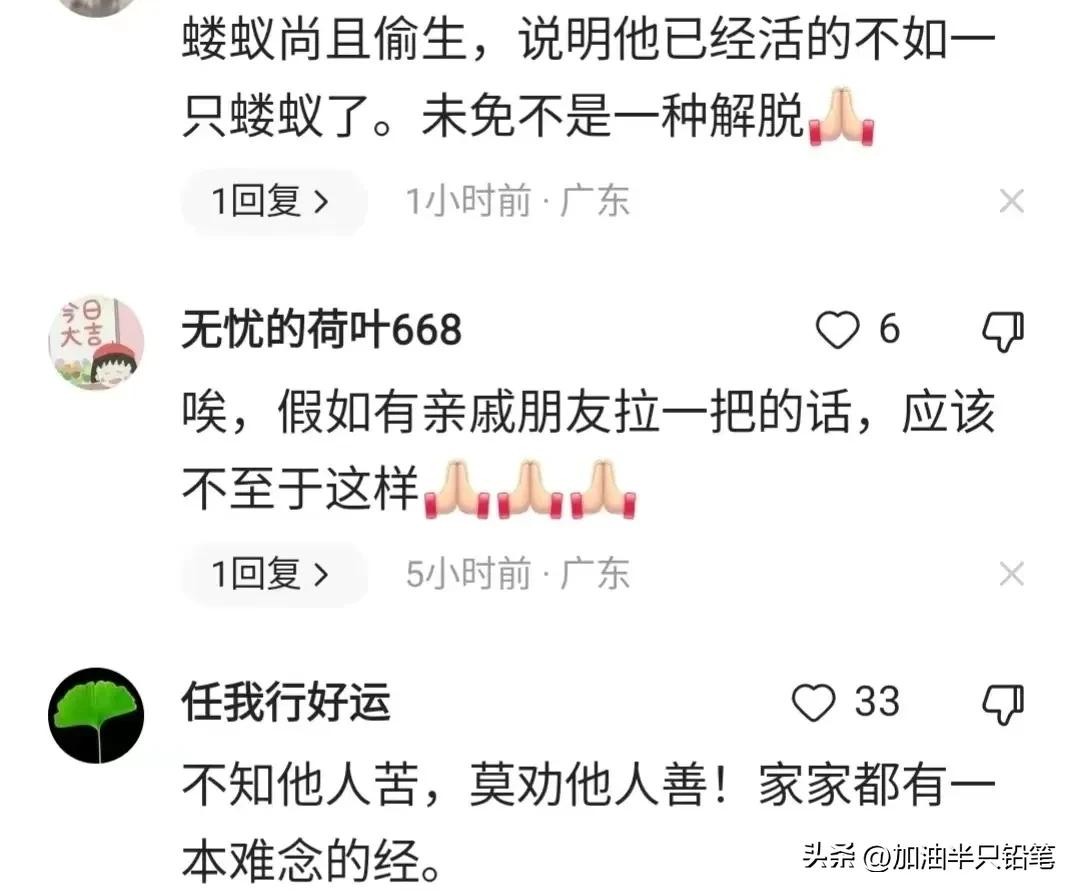Tap the like count 6

[889, 329]
